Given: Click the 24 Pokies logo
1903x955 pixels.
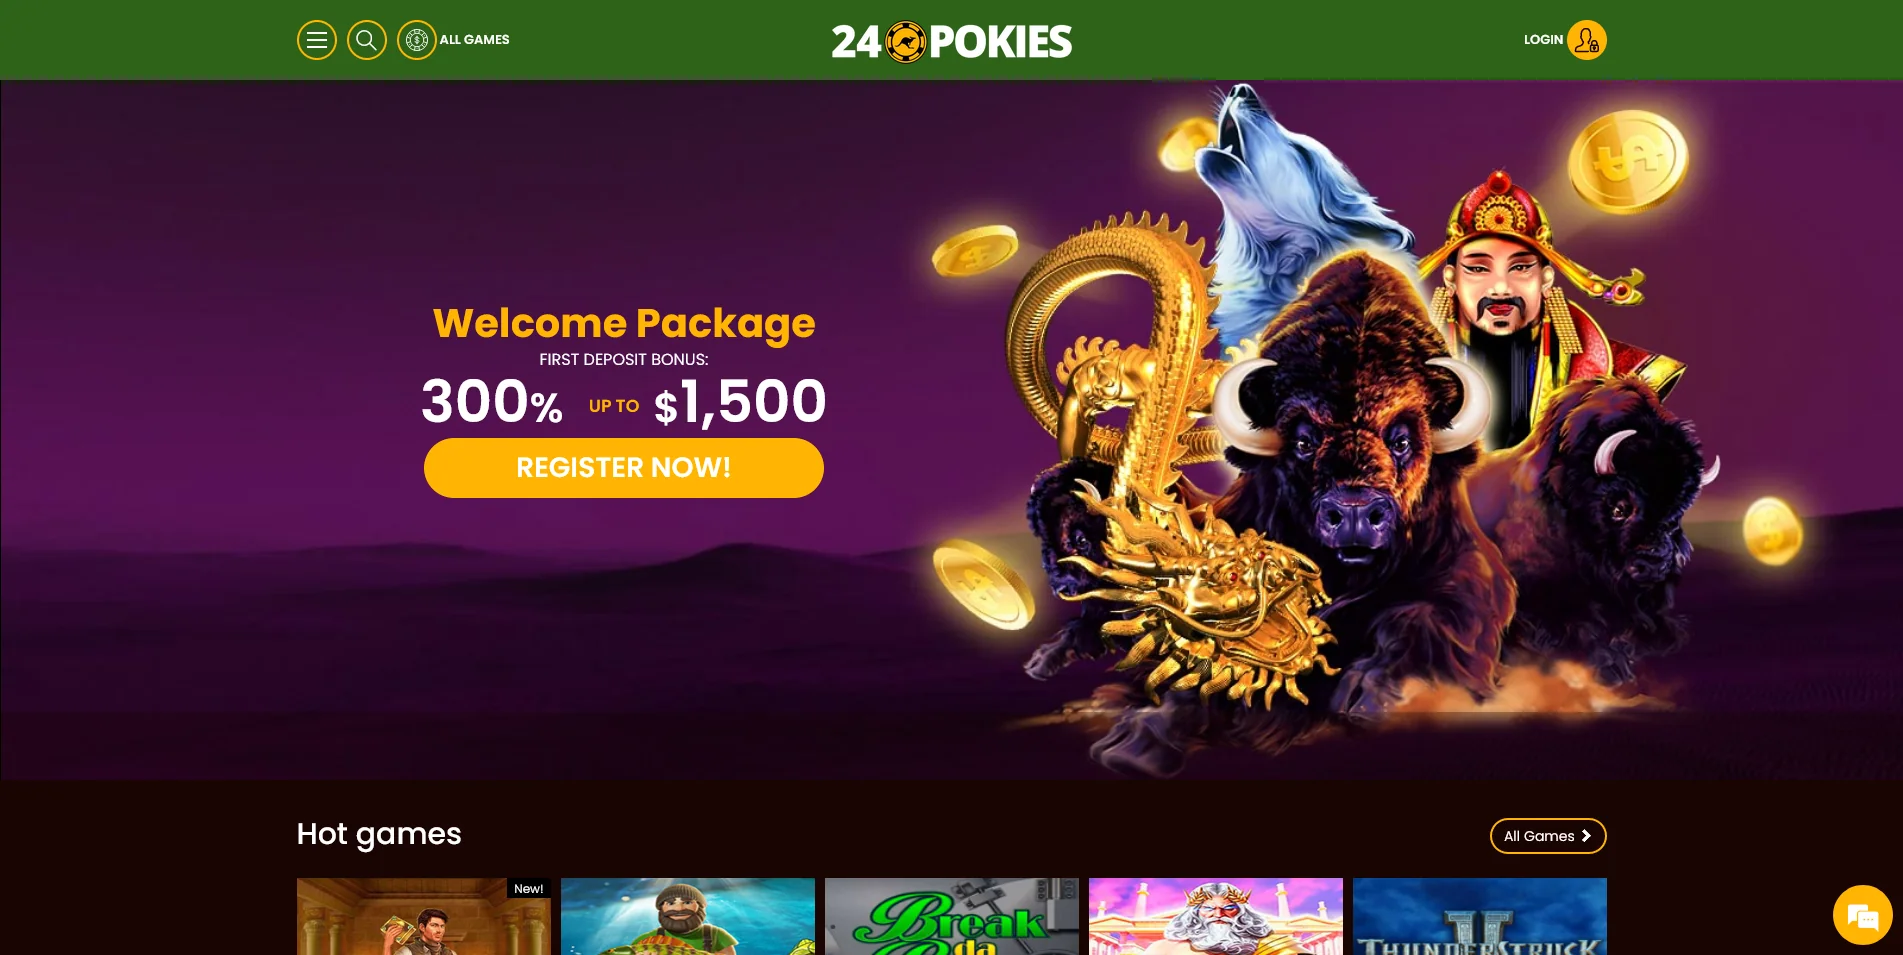Looking at the screenshot, I should (x=951, y=41).
